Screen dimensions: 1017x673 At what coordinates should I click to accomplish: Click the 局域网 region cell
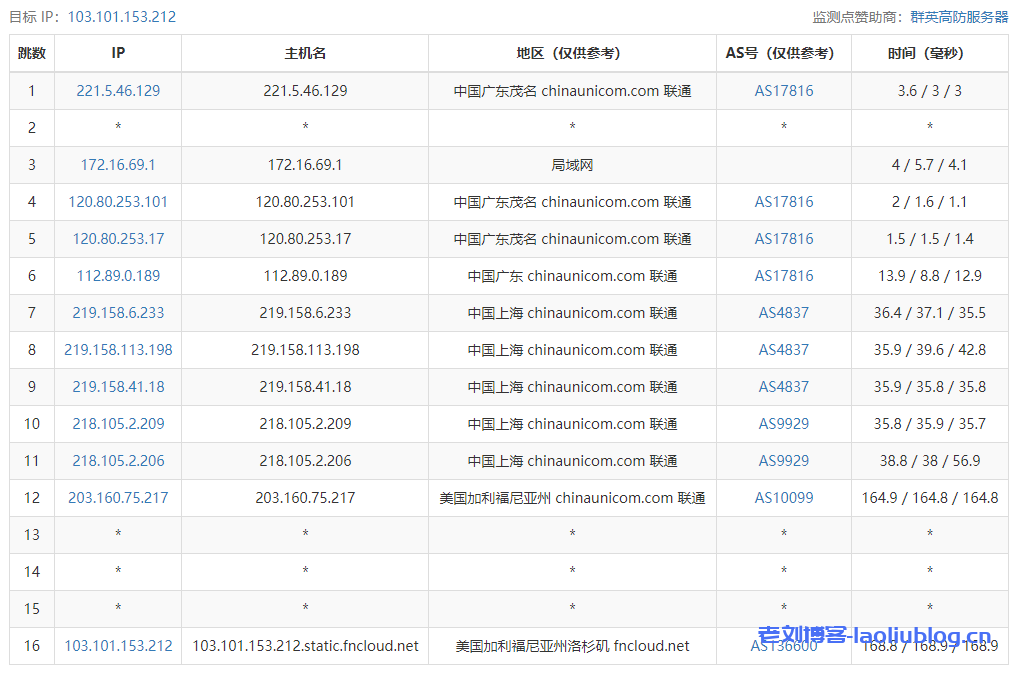pos(572,165)
